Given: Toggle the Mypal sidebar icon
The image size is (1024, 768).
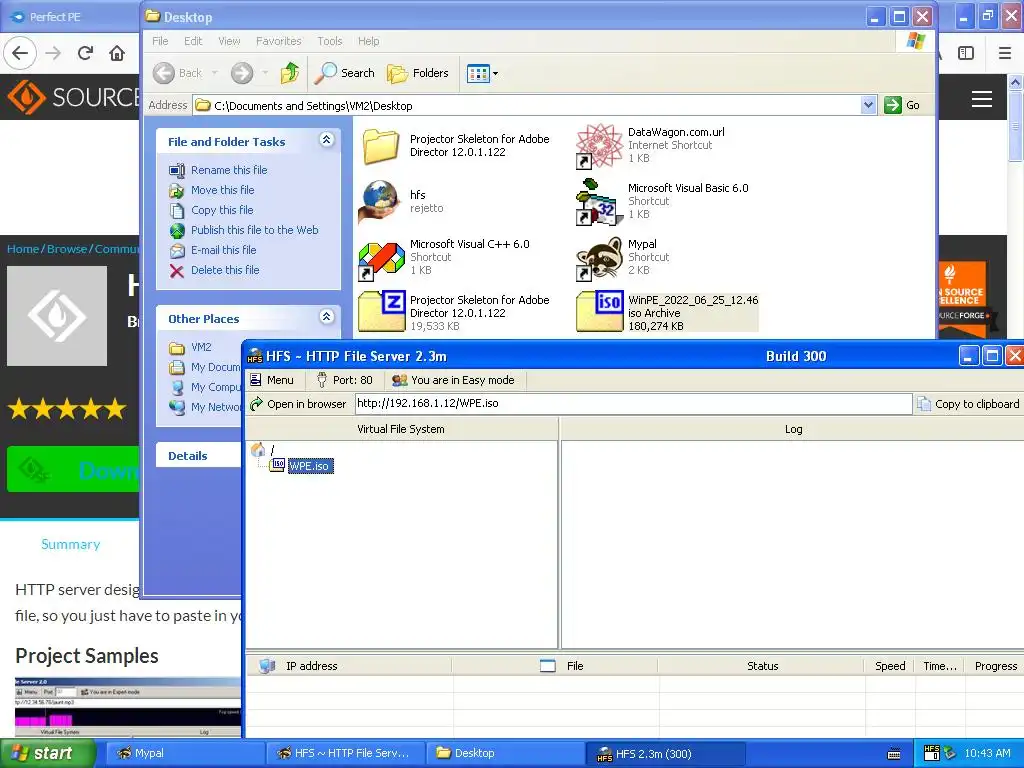Looking at the screenshot, I should click(966, 53).
